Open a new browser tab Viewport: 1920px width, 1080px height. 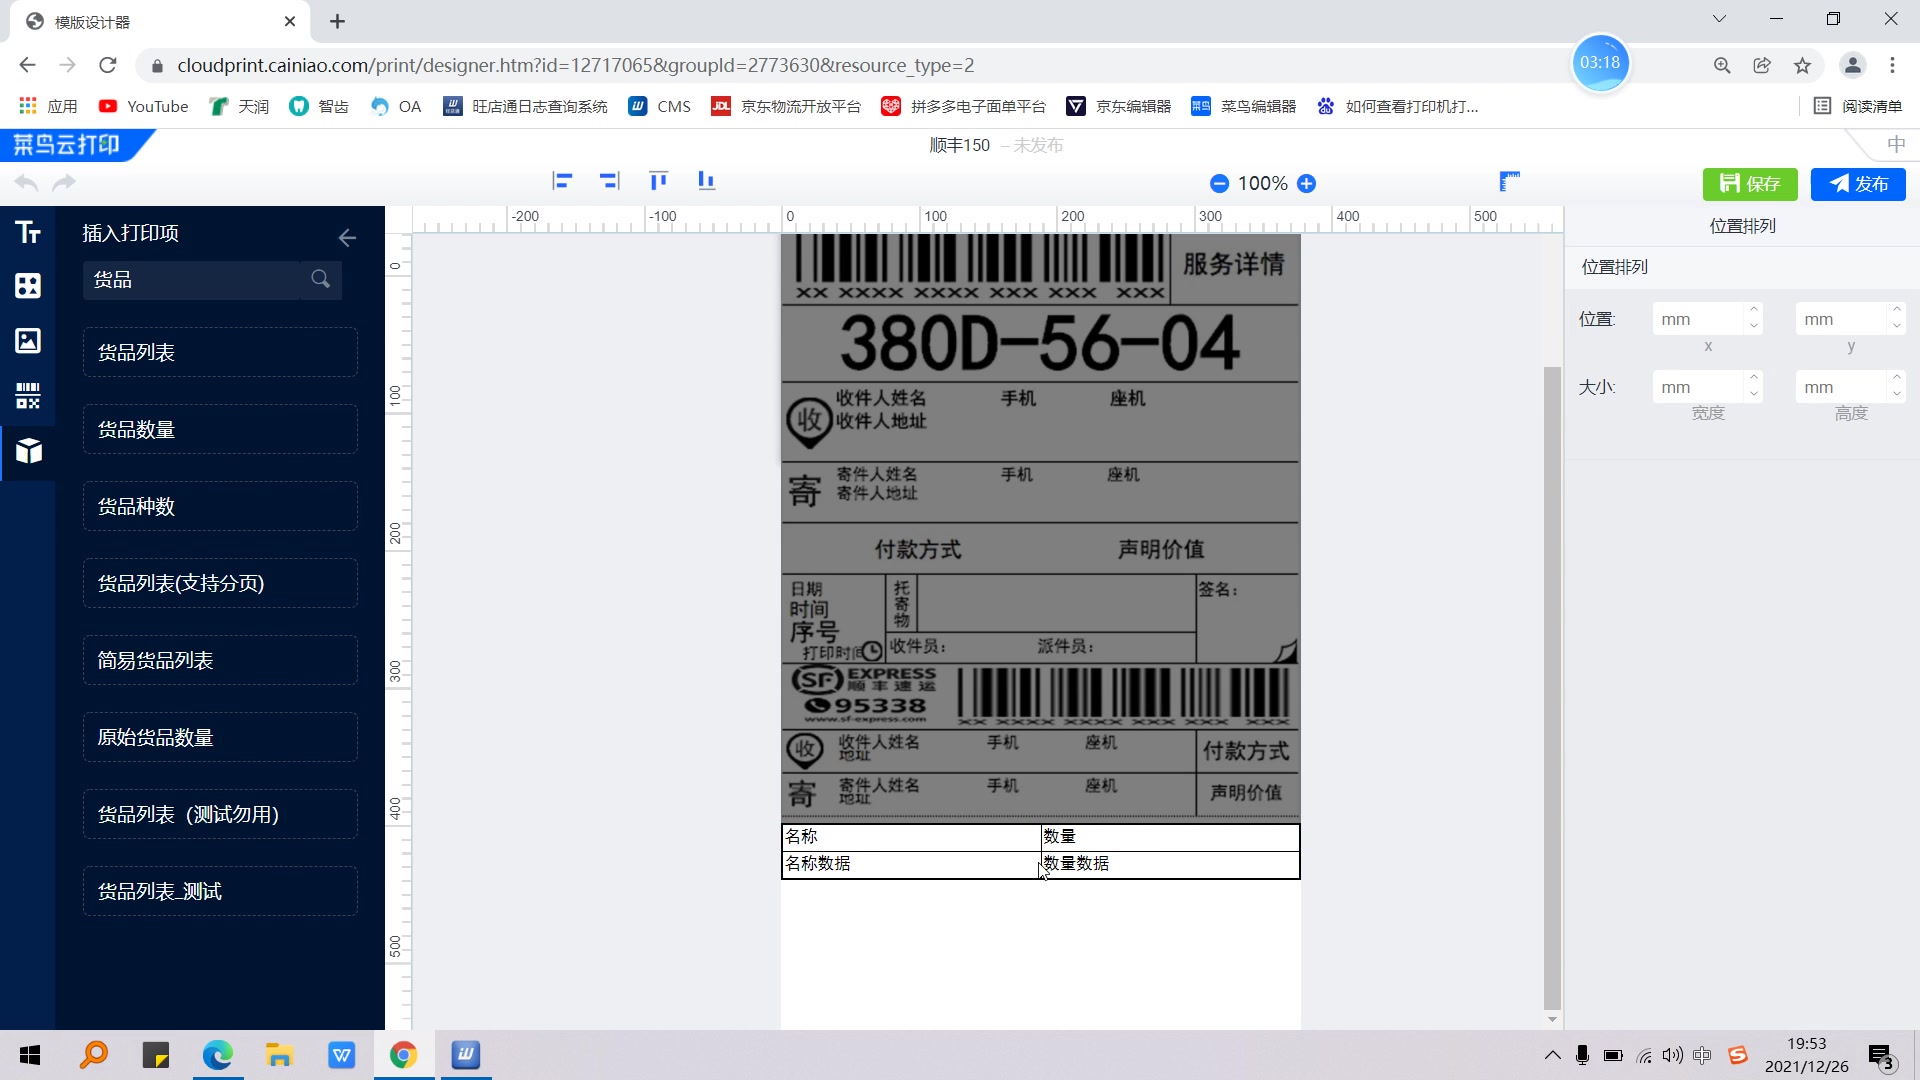coord(337,21)
